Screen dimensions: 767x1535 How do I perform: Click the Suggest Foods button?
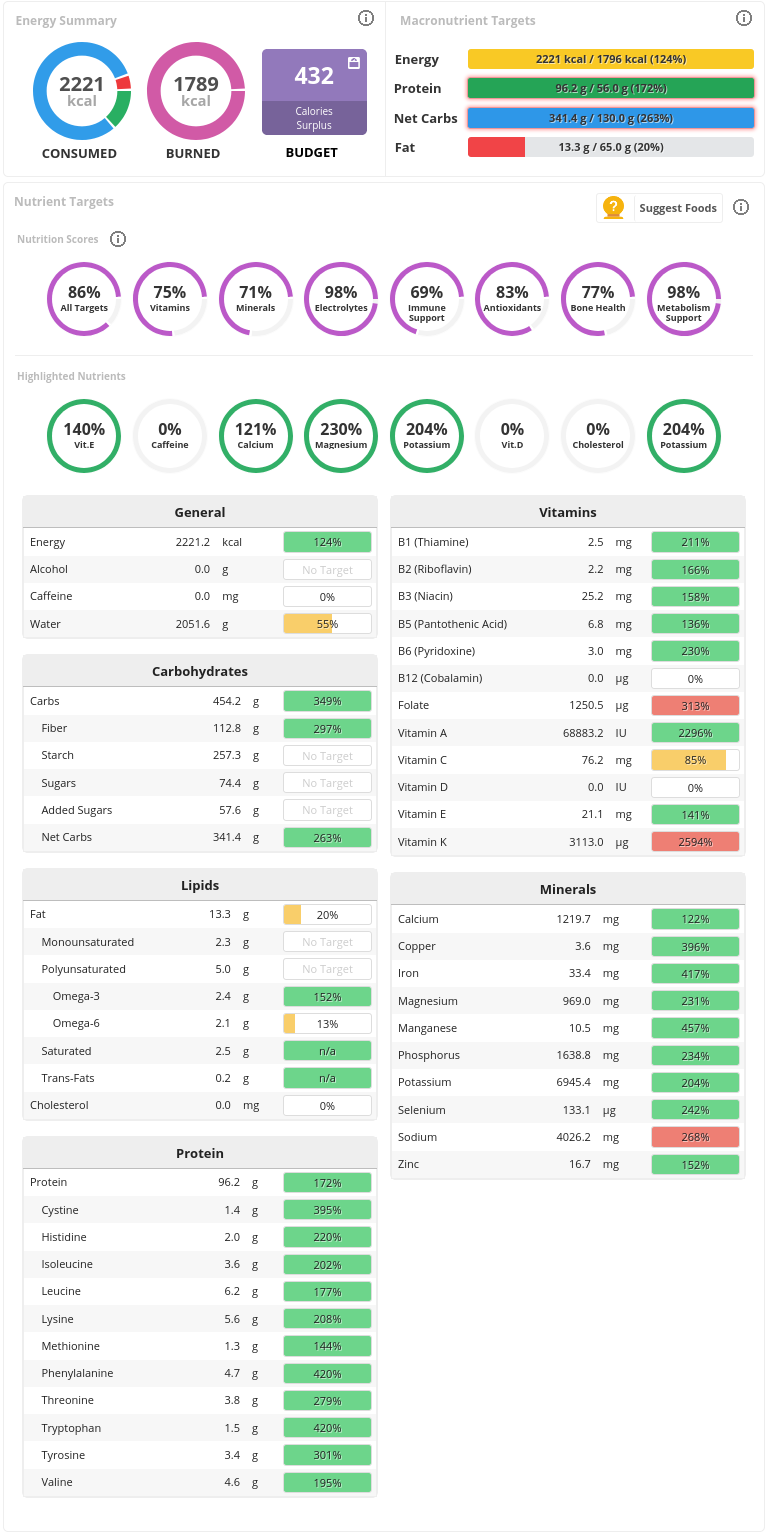(x=660, y=208)
